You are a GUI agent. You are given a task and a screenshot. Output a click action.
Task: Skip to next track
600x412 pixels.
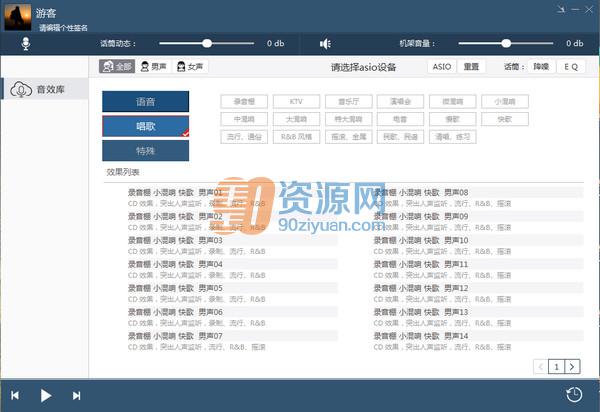tap(77, 395)
